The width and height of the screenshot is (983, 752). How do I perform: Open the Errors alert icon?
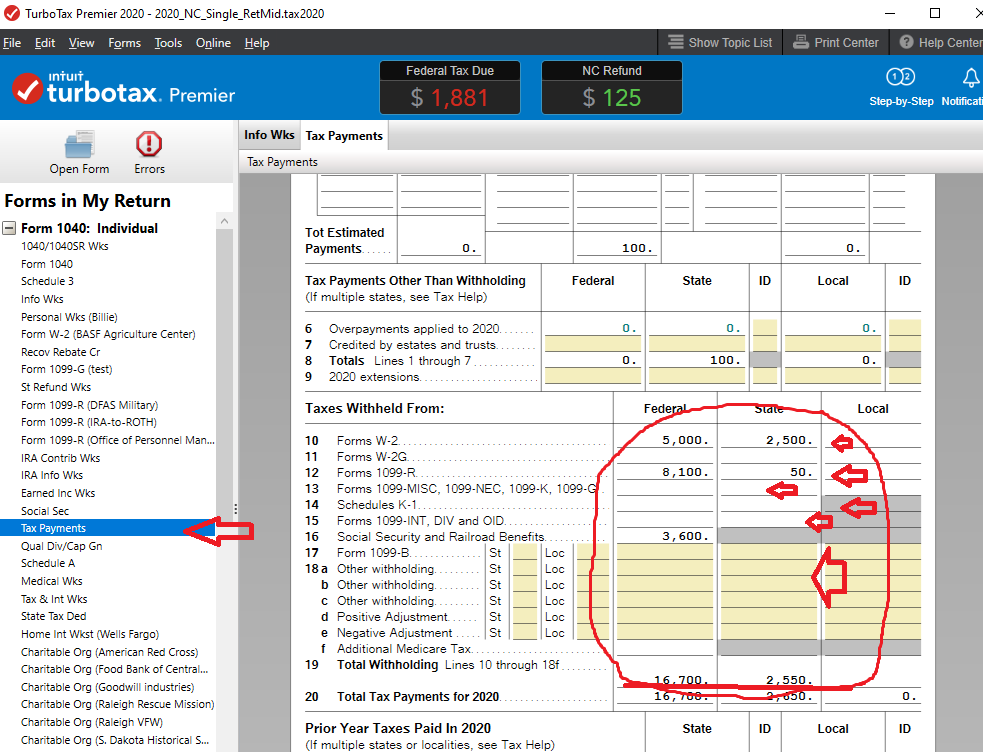coord(149,144)
